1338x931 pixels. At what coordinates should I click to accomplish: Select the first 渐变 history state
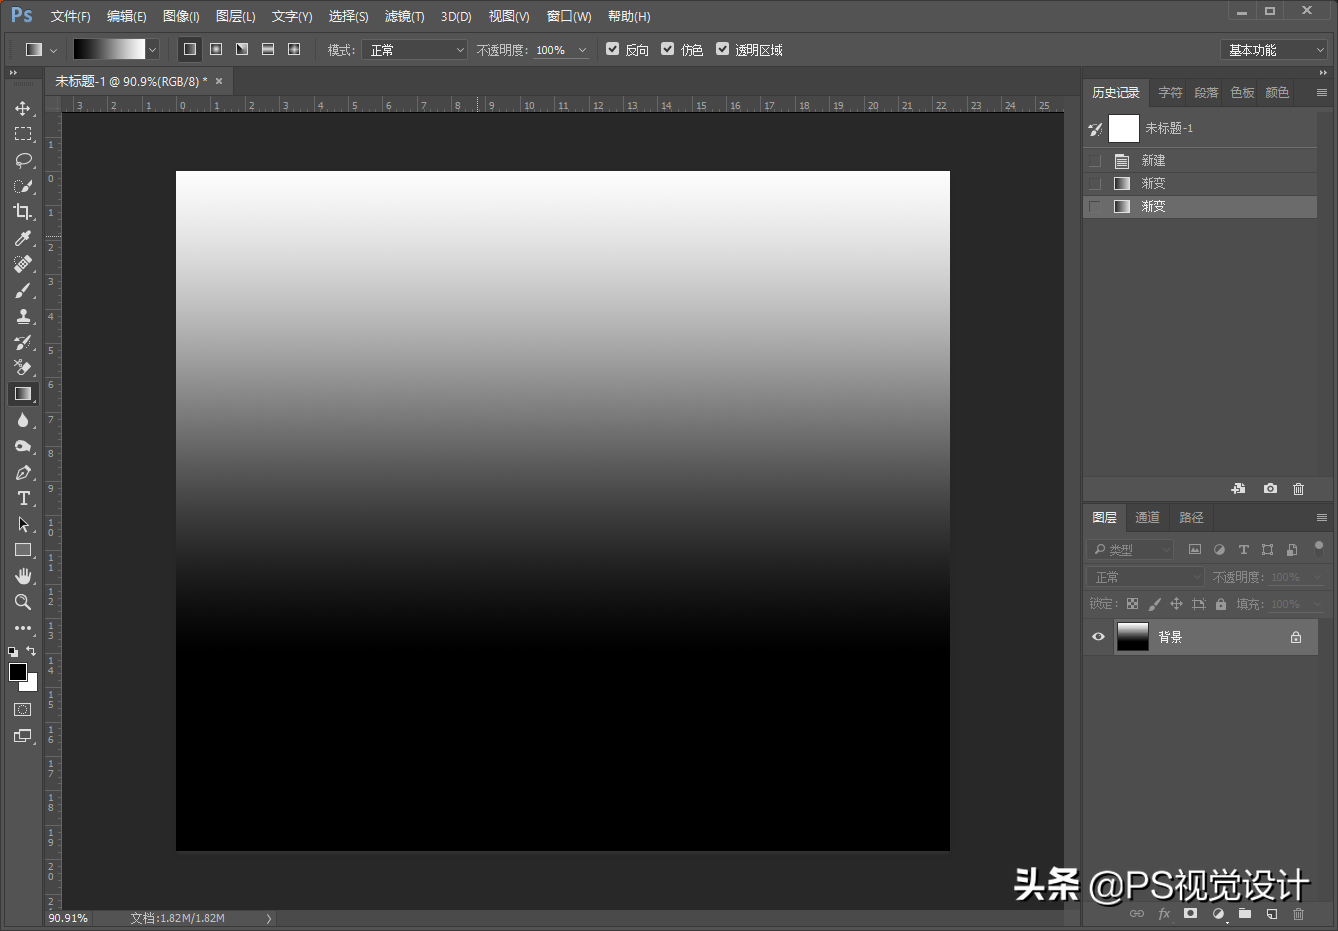[x=1200, y=183]
